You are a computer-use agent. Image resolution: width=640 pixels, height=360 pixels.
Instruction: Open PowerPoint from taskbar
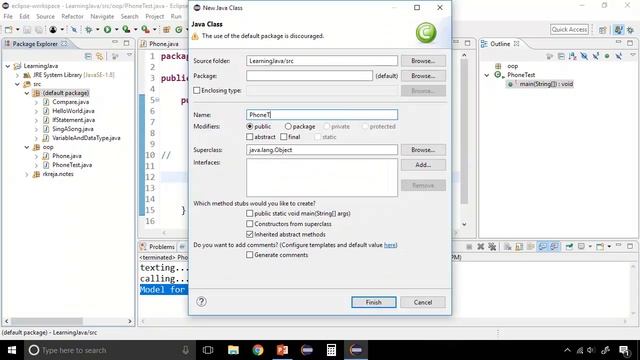tap(282, 350)
